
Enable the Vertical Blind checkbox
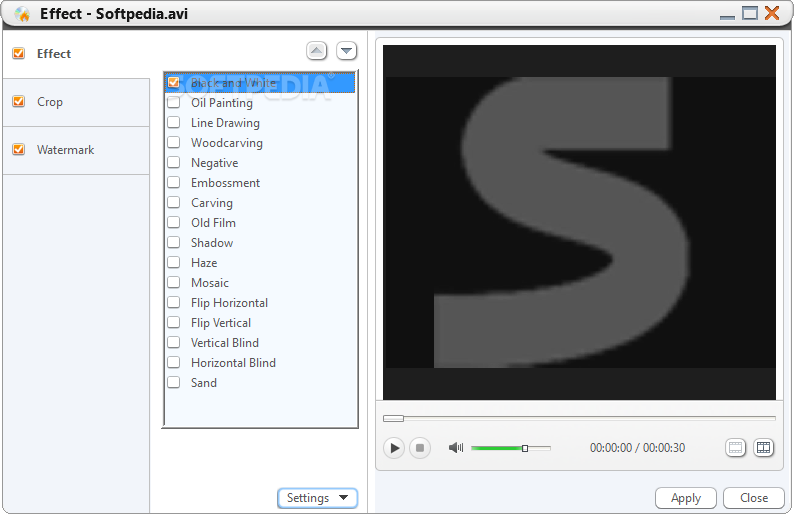tap(174, 342)
